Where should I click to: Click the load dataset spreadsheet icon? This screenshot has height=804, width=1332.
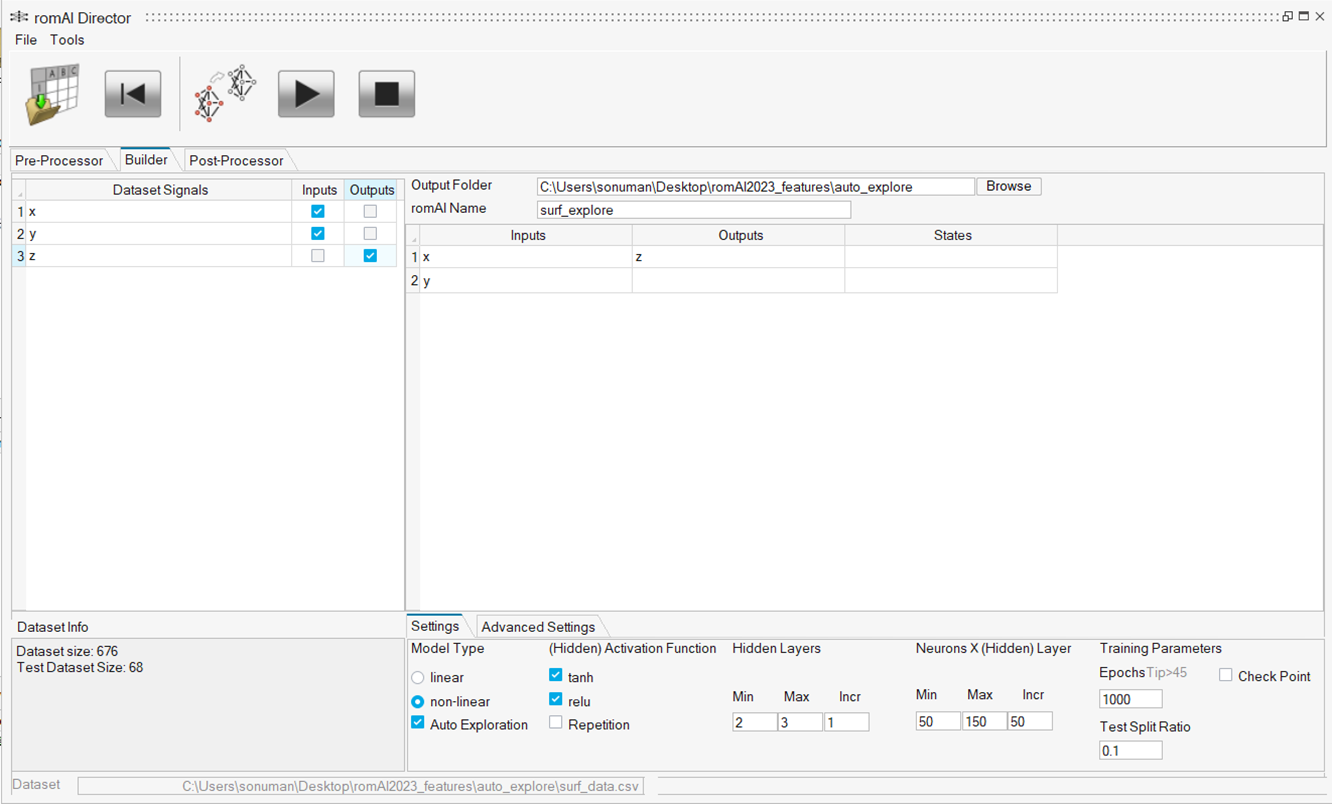(x=53, y=95)
